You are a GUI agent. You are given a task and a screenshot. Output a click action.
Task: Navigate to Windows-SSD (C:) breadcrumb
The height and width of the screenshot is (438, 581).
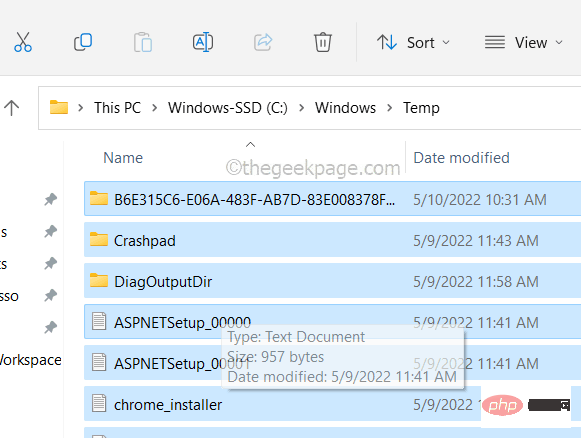click(x=228, y=108)
